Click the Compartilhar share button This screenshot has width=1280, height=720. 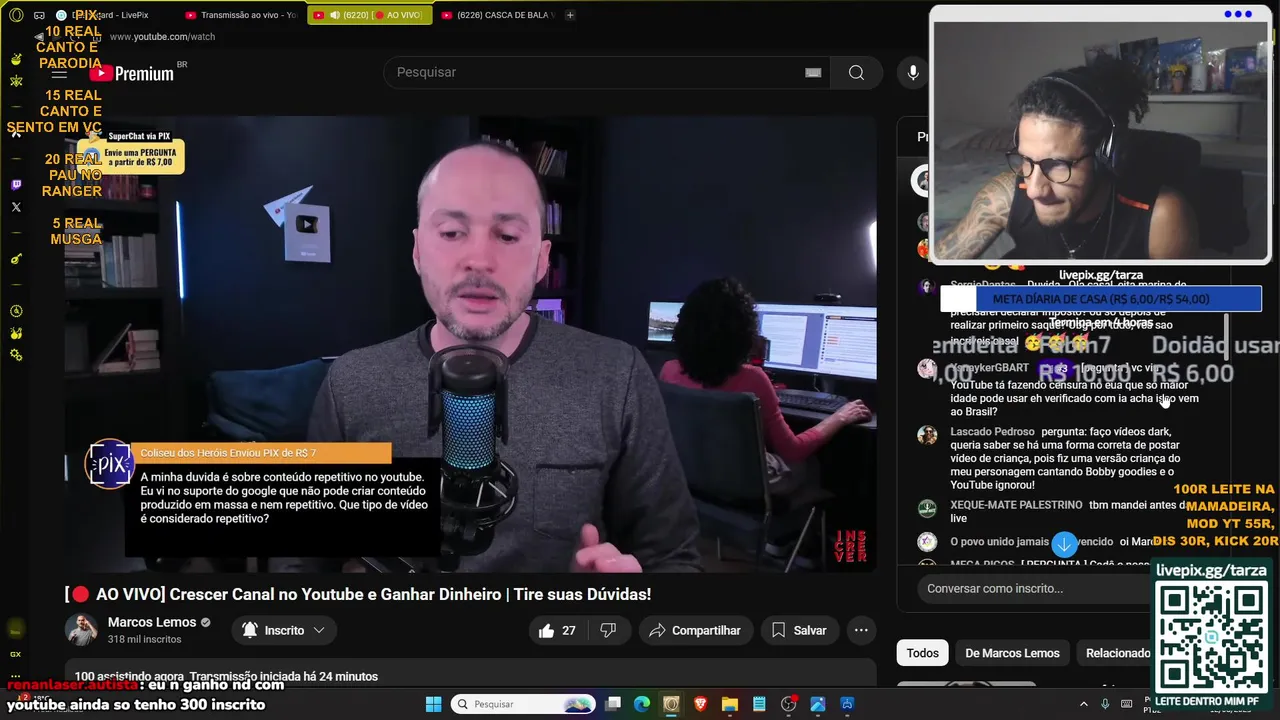click(x=695, y=630)
